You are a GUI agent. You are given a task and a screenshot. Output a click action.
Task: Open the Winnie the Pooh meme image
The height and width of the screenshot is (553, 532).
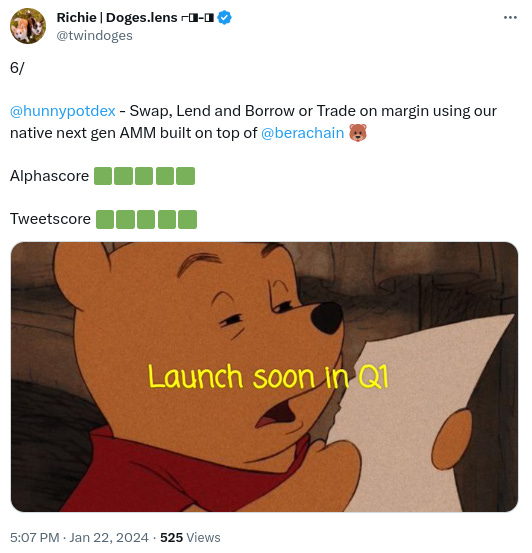point(264,377)
